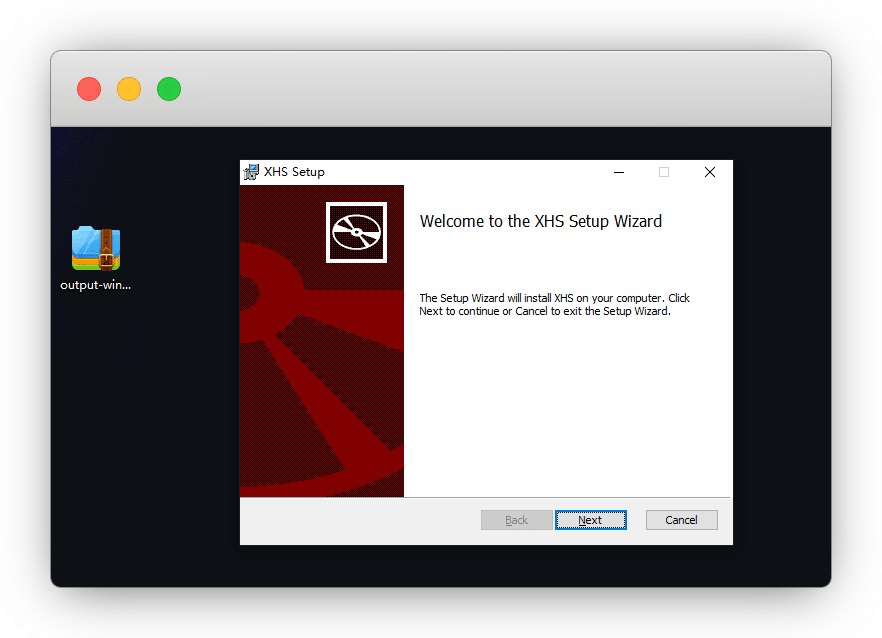The width and height of the screenshot is (882, 638).
Task: Cancel the XHS Setup Wizard
Action: pyautogui.click(x=681, y=520)
